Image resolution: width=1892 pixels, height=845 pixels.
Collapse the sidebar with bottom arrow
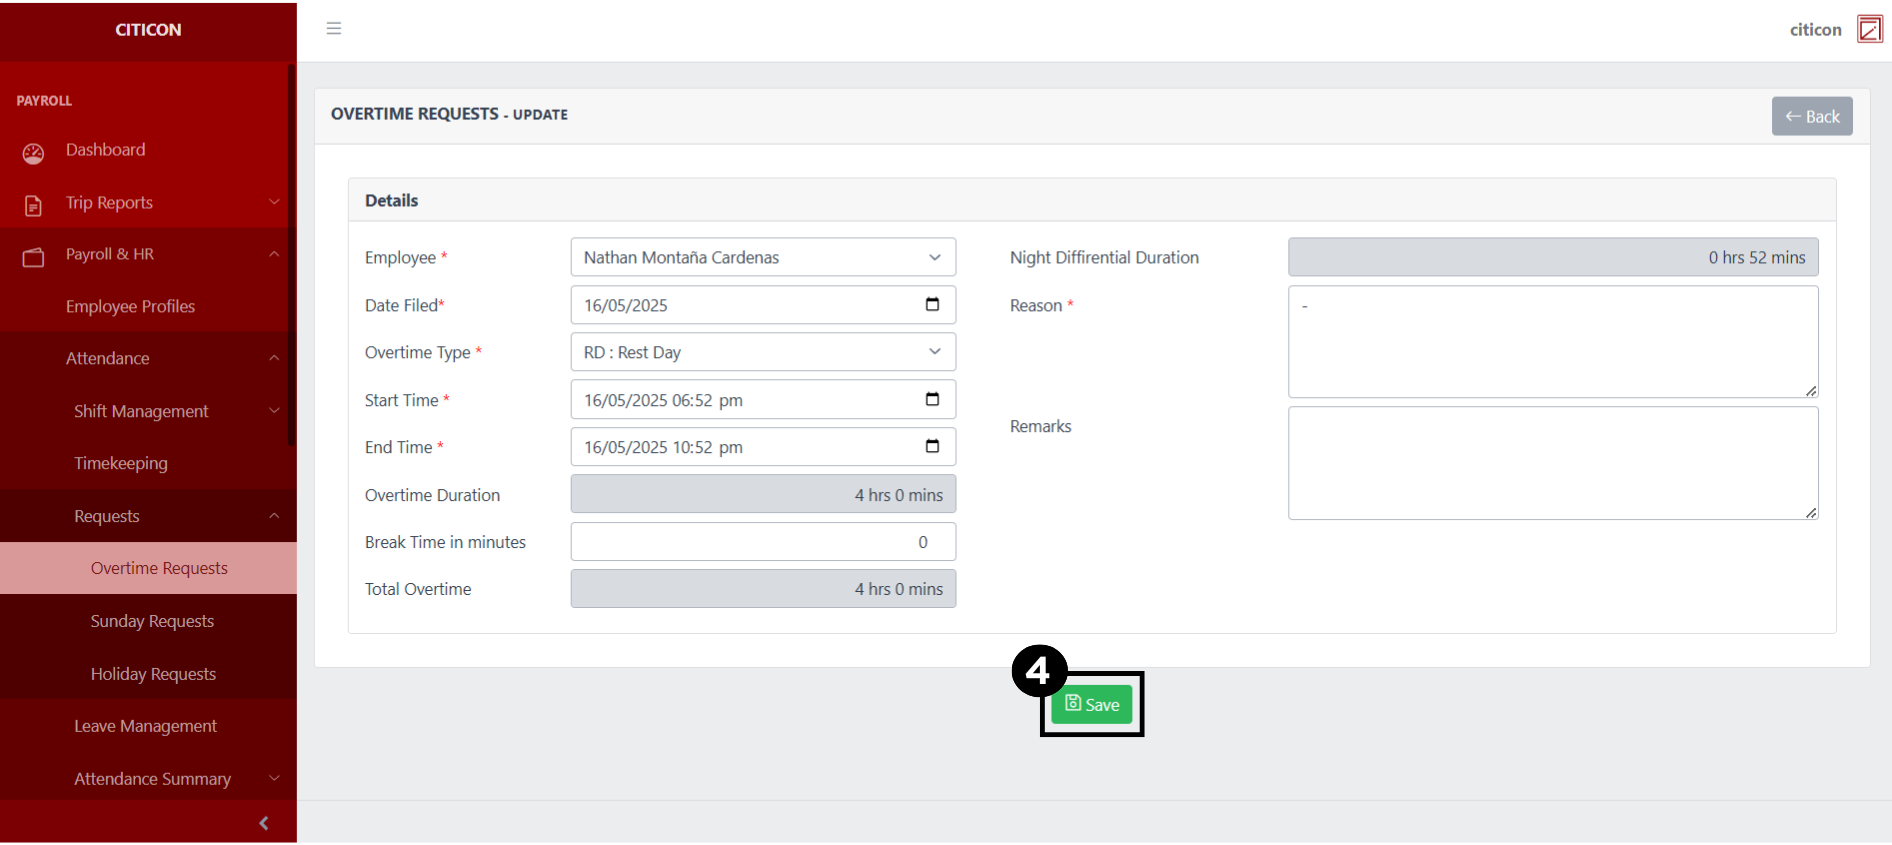[x=264, y=823]
